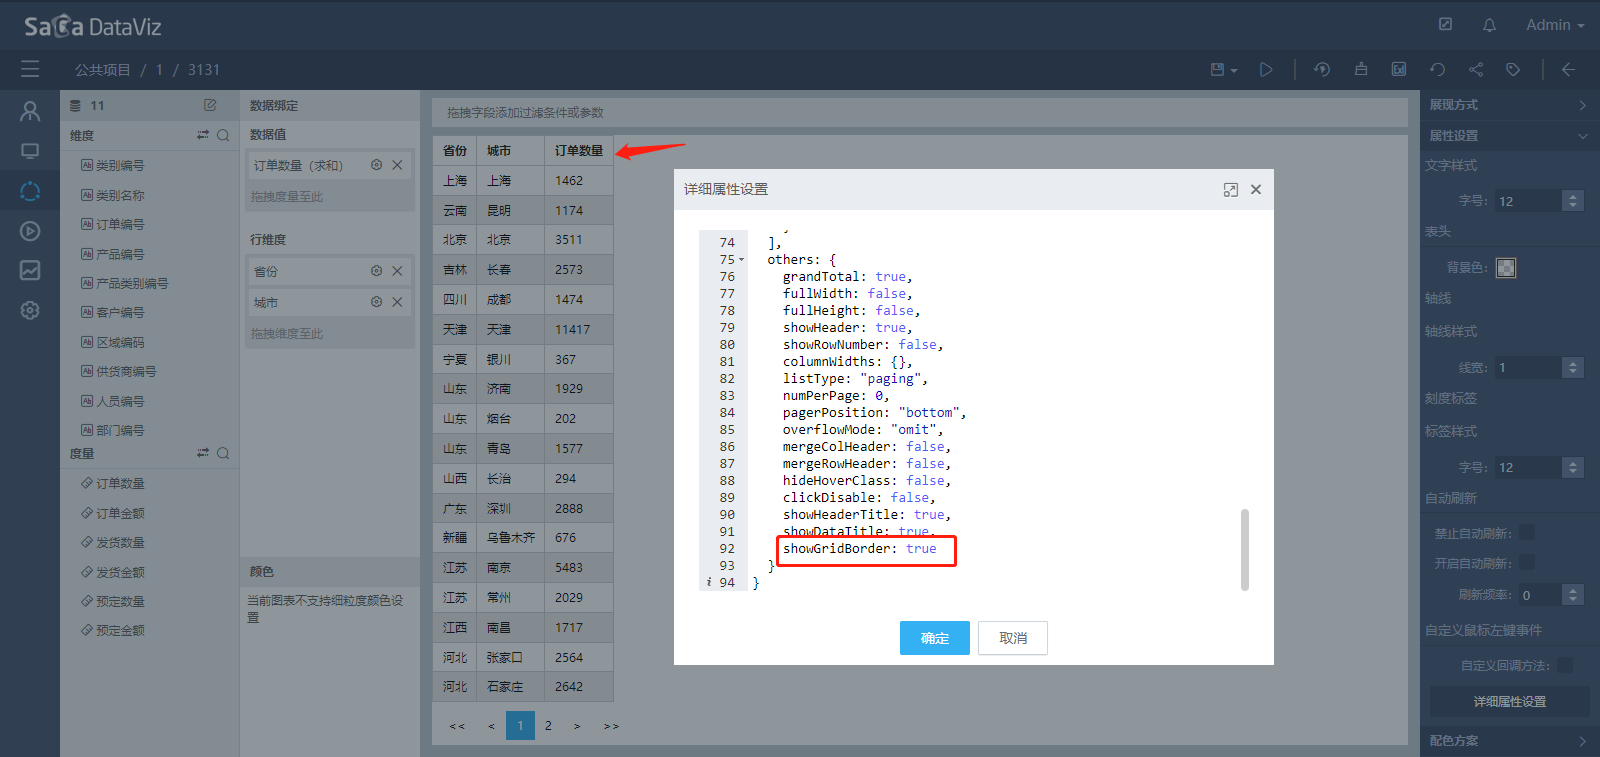Open the 背景色 color swatch
This screenshot has height=757, width=1600.
tap(1505, 268)
